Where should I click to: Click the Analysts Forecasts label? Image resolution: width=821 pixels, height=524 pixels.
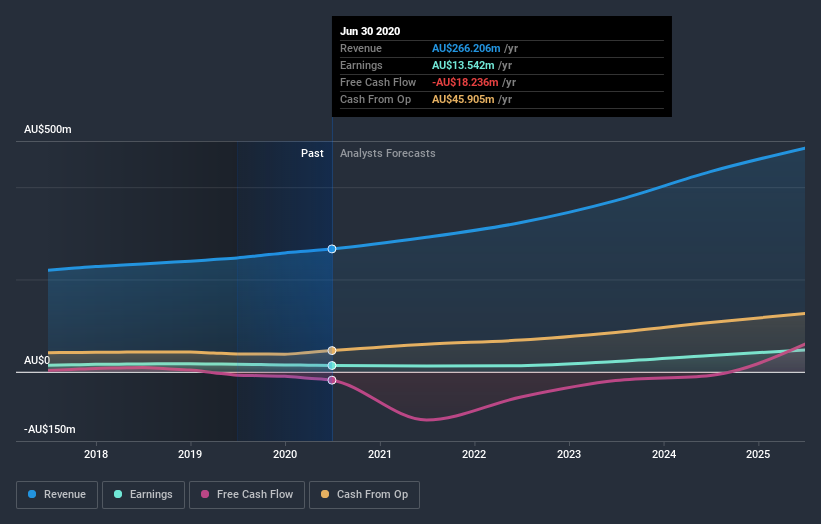(x=387, y=153)
